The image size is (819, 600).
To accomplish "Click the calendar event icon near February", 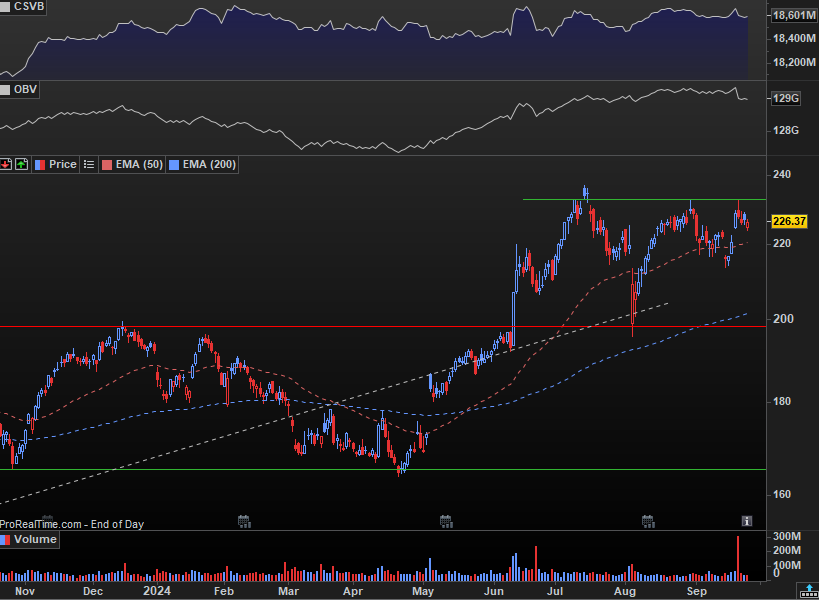I will click(x=243, y=520).
